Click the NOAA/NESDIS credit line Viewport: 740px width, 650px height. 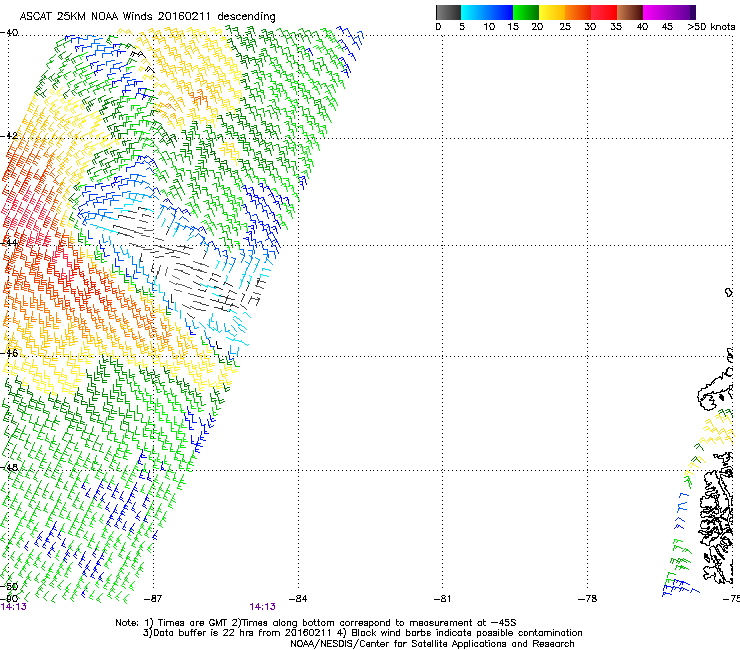(432, 644)
